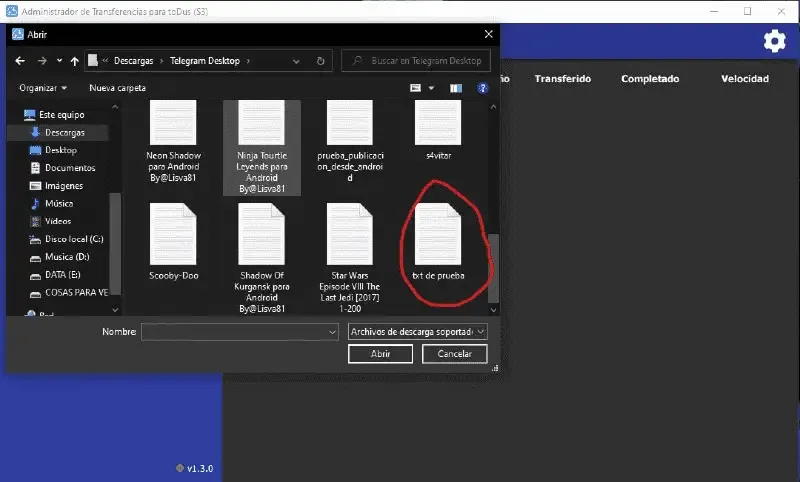Image resolution: width=800 pixels, height=482 pixels.
Task: Click the Transferido column header
Action: (563, 79)
